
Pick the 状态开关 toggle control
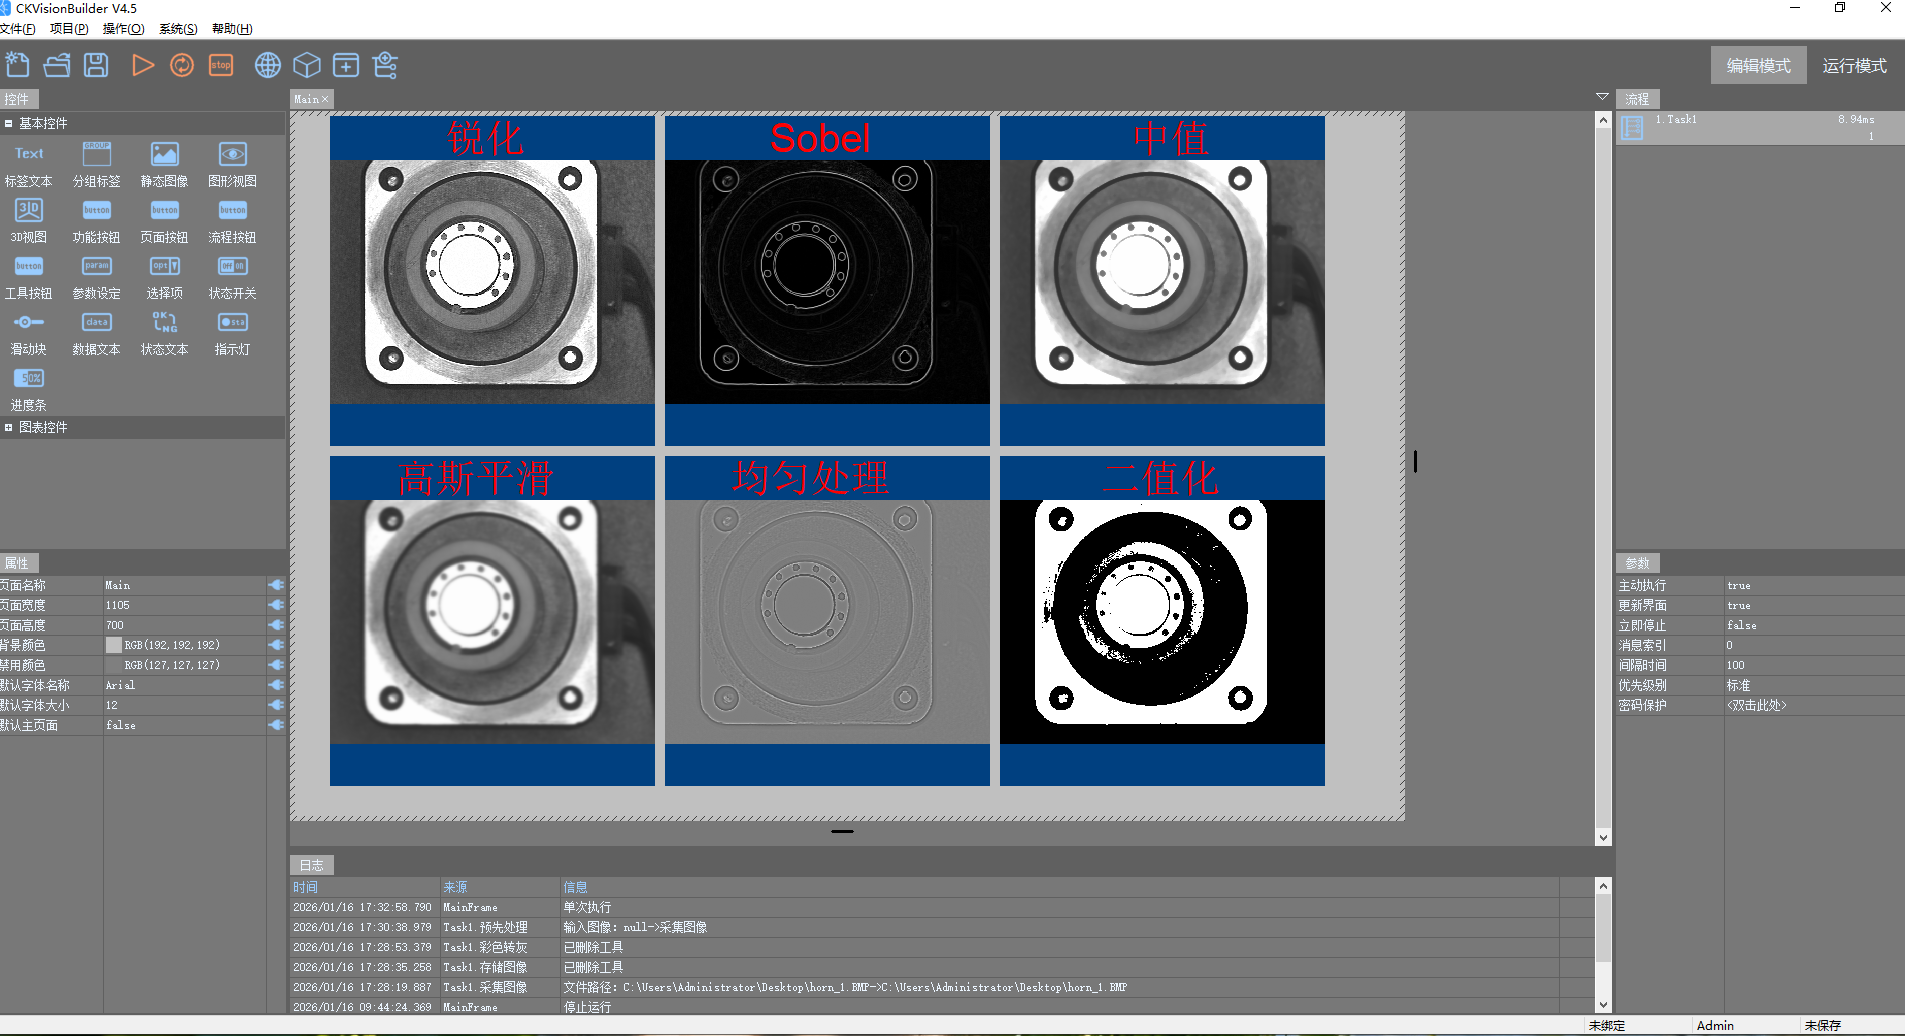tap(232, 267)
